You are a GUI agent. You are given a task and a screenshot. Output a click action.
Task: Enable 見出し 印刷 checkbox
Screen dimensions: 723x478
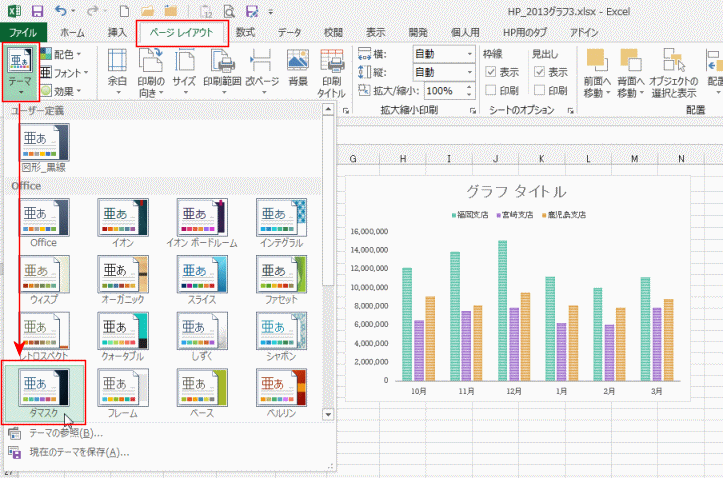tap(539, 90)
